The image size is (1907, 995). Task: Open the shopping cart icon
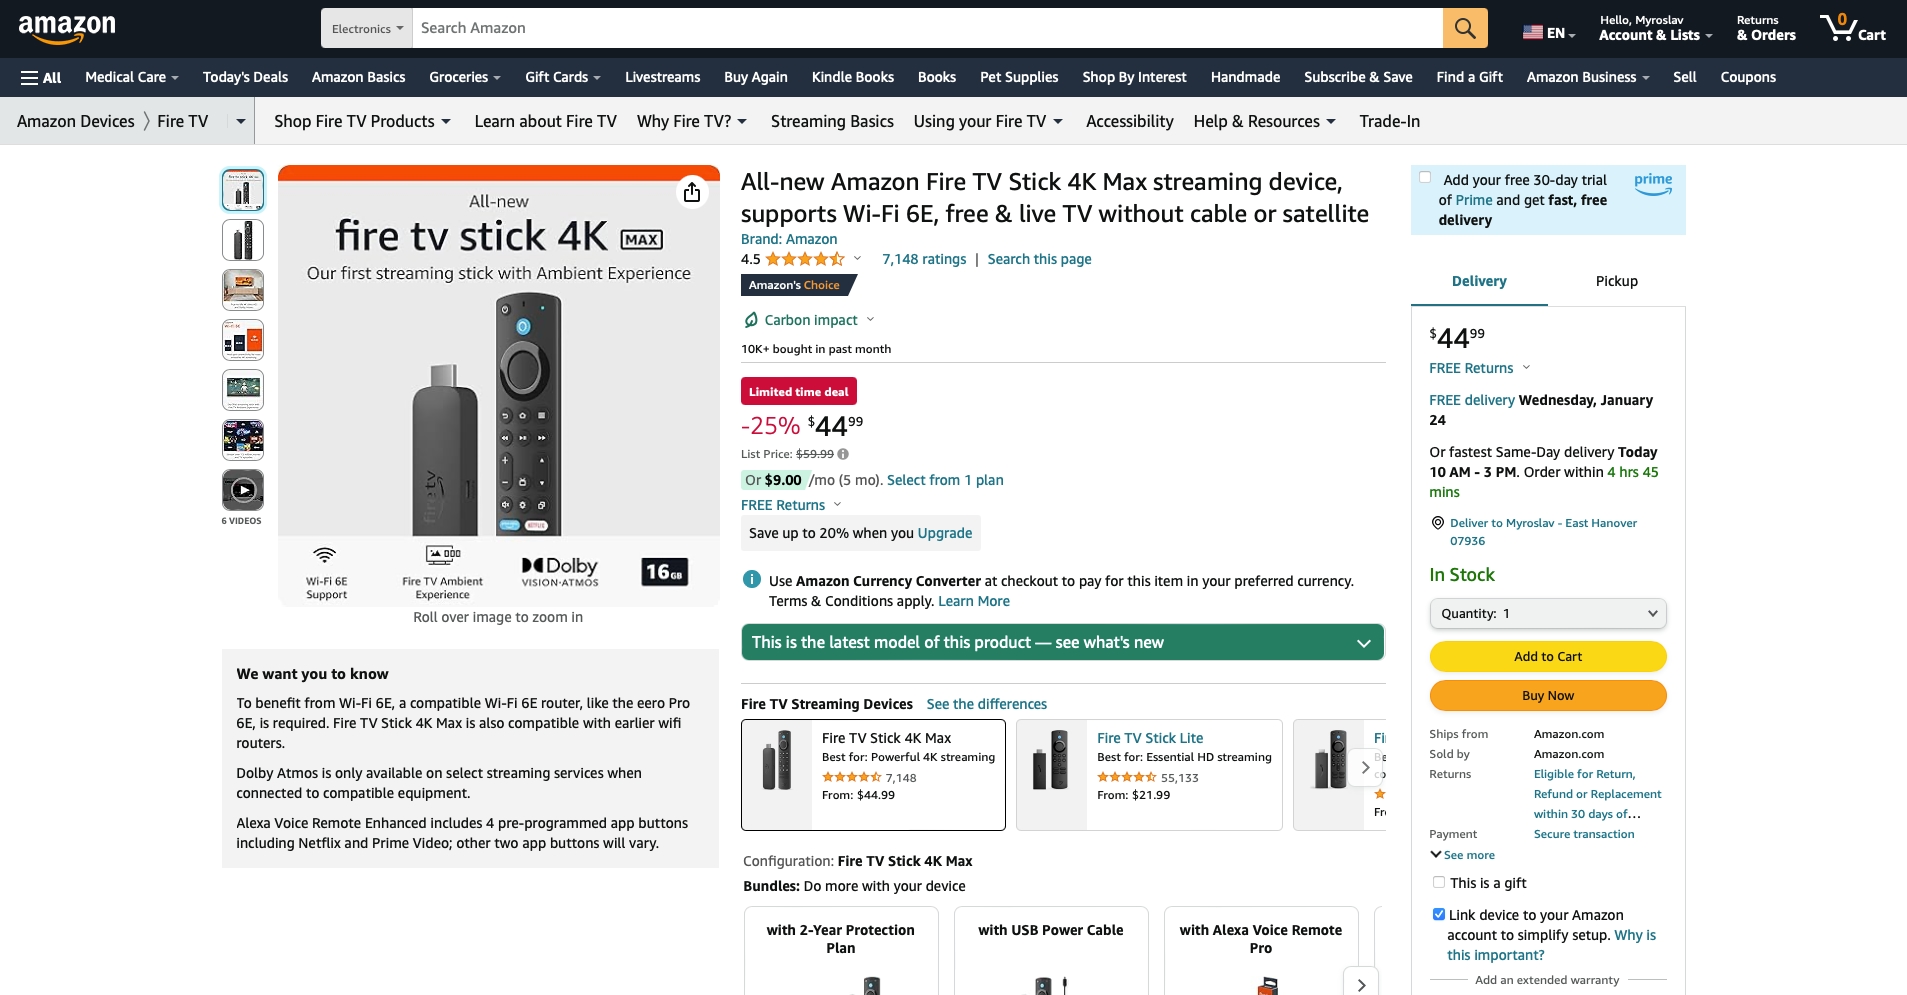coord(1851,28)
